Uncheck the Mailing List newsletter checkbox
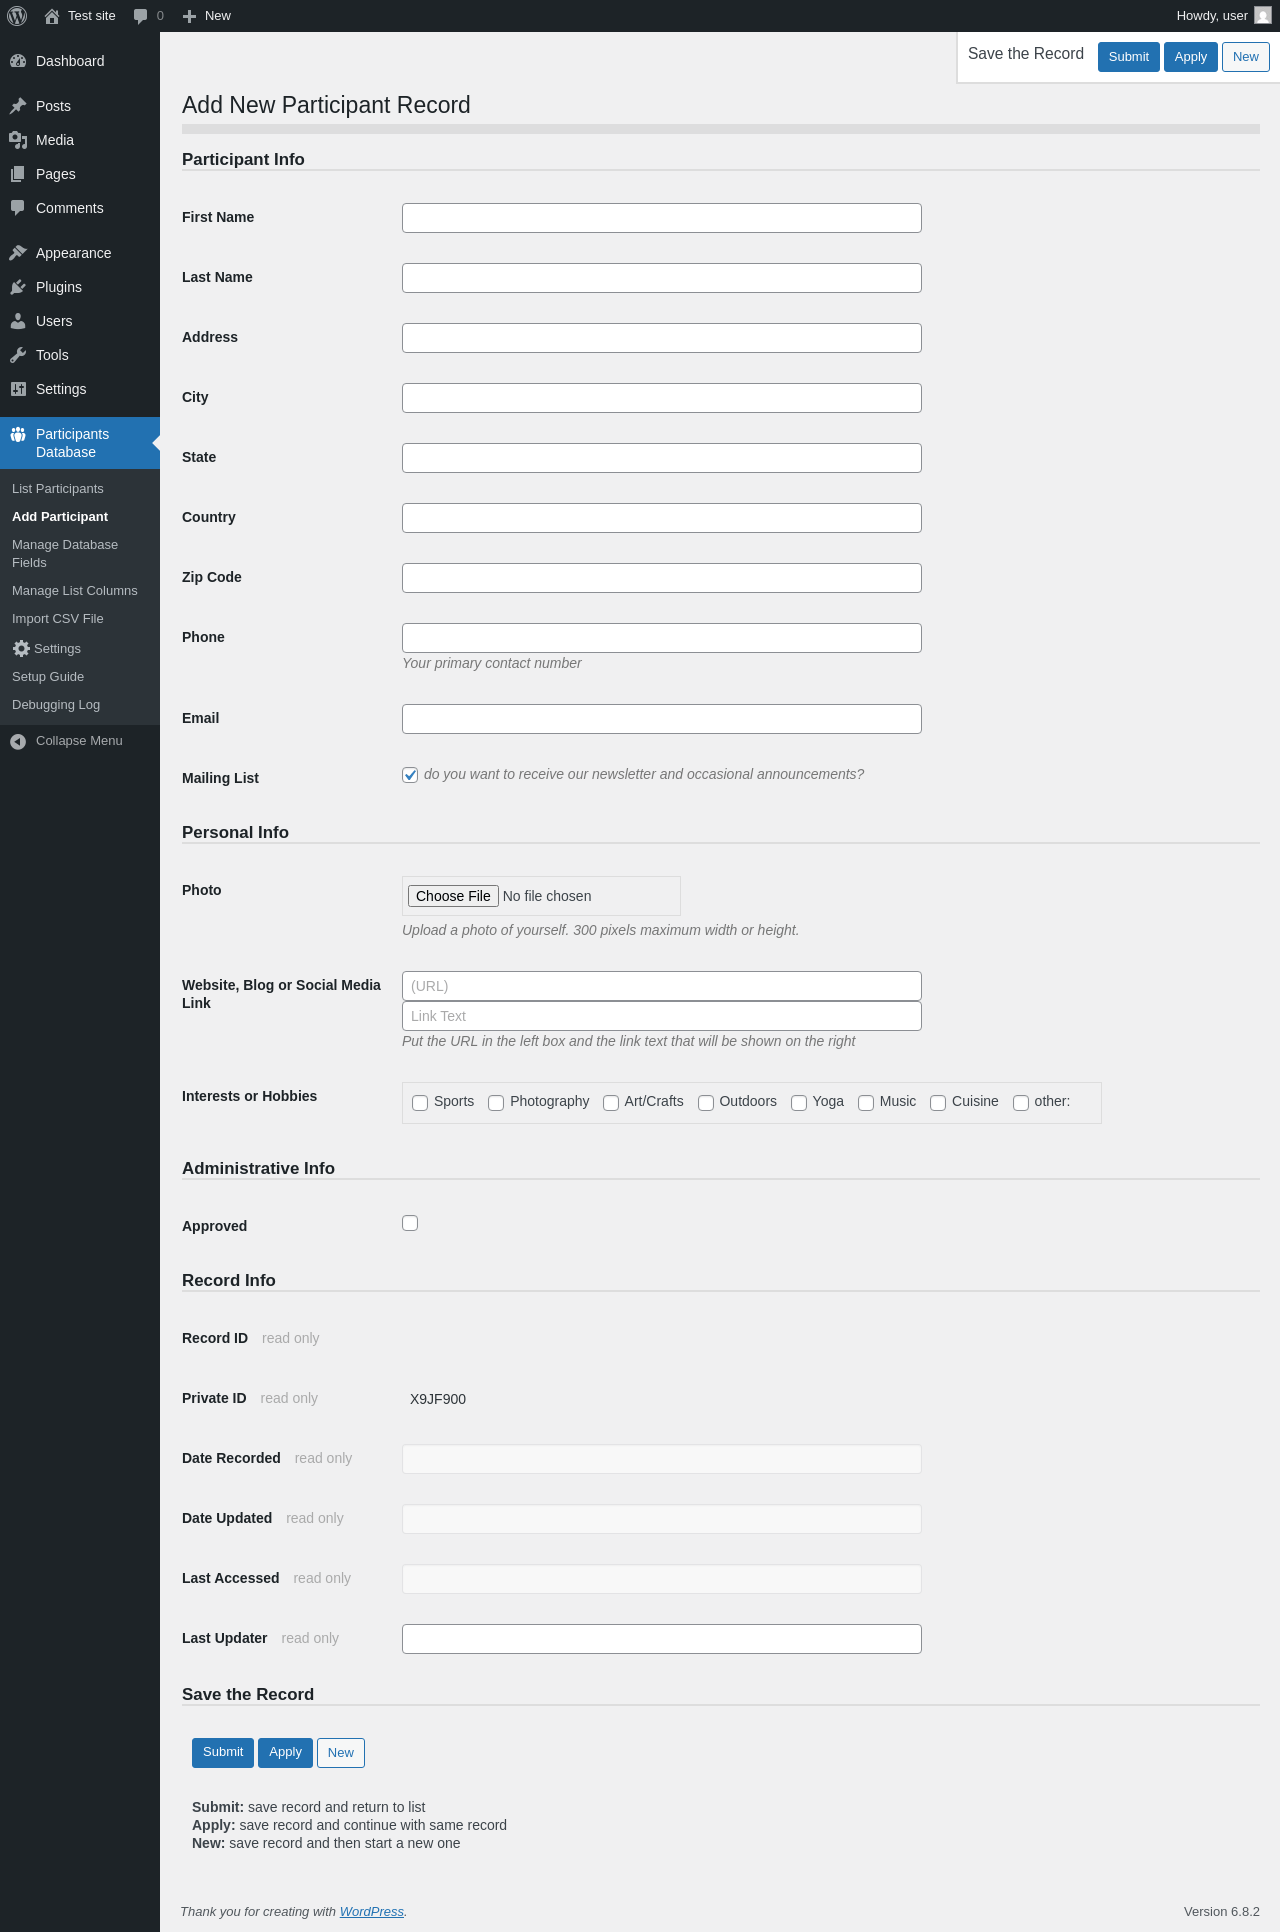1280x1932 pixels. pos(410,775)
